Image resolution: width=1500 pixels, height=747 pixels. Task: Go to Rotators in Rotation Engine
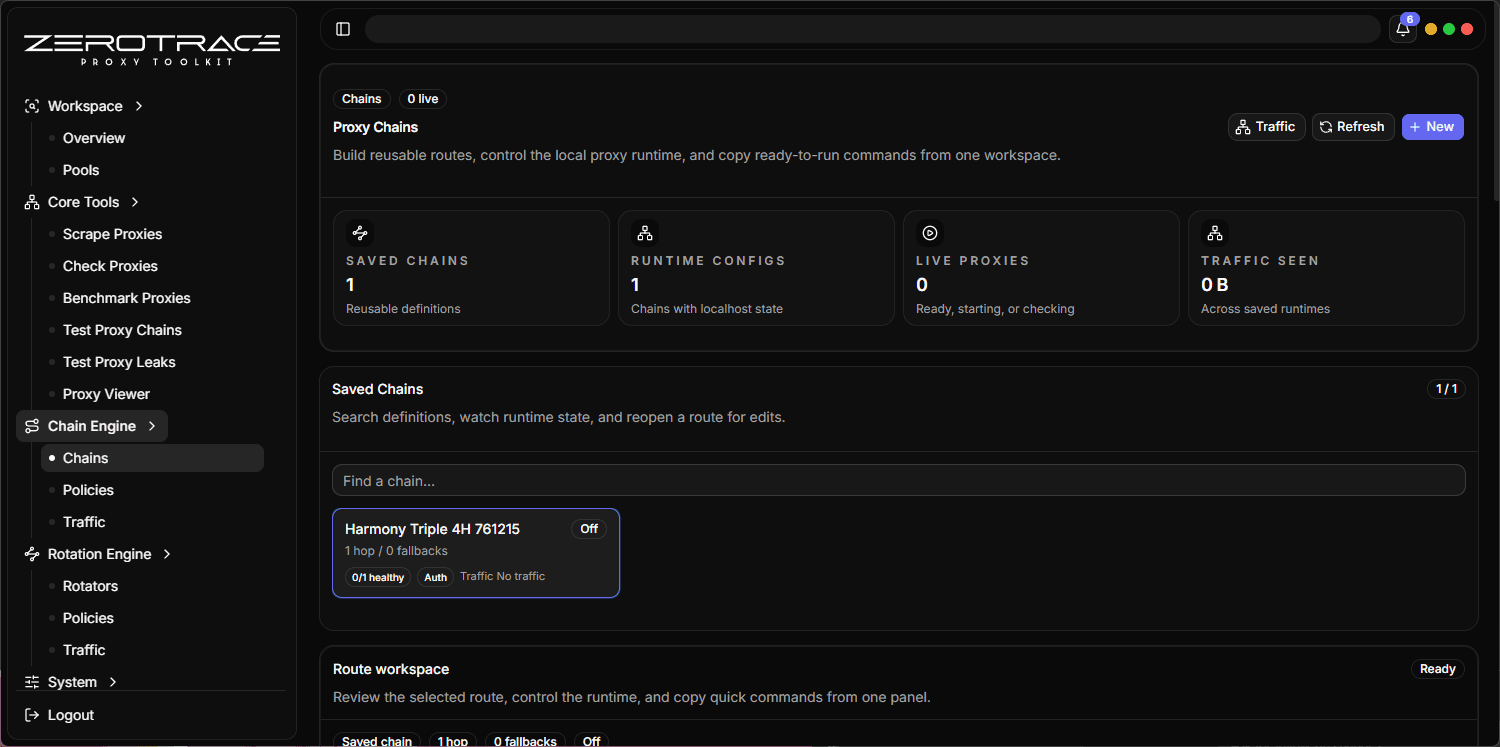90,586
